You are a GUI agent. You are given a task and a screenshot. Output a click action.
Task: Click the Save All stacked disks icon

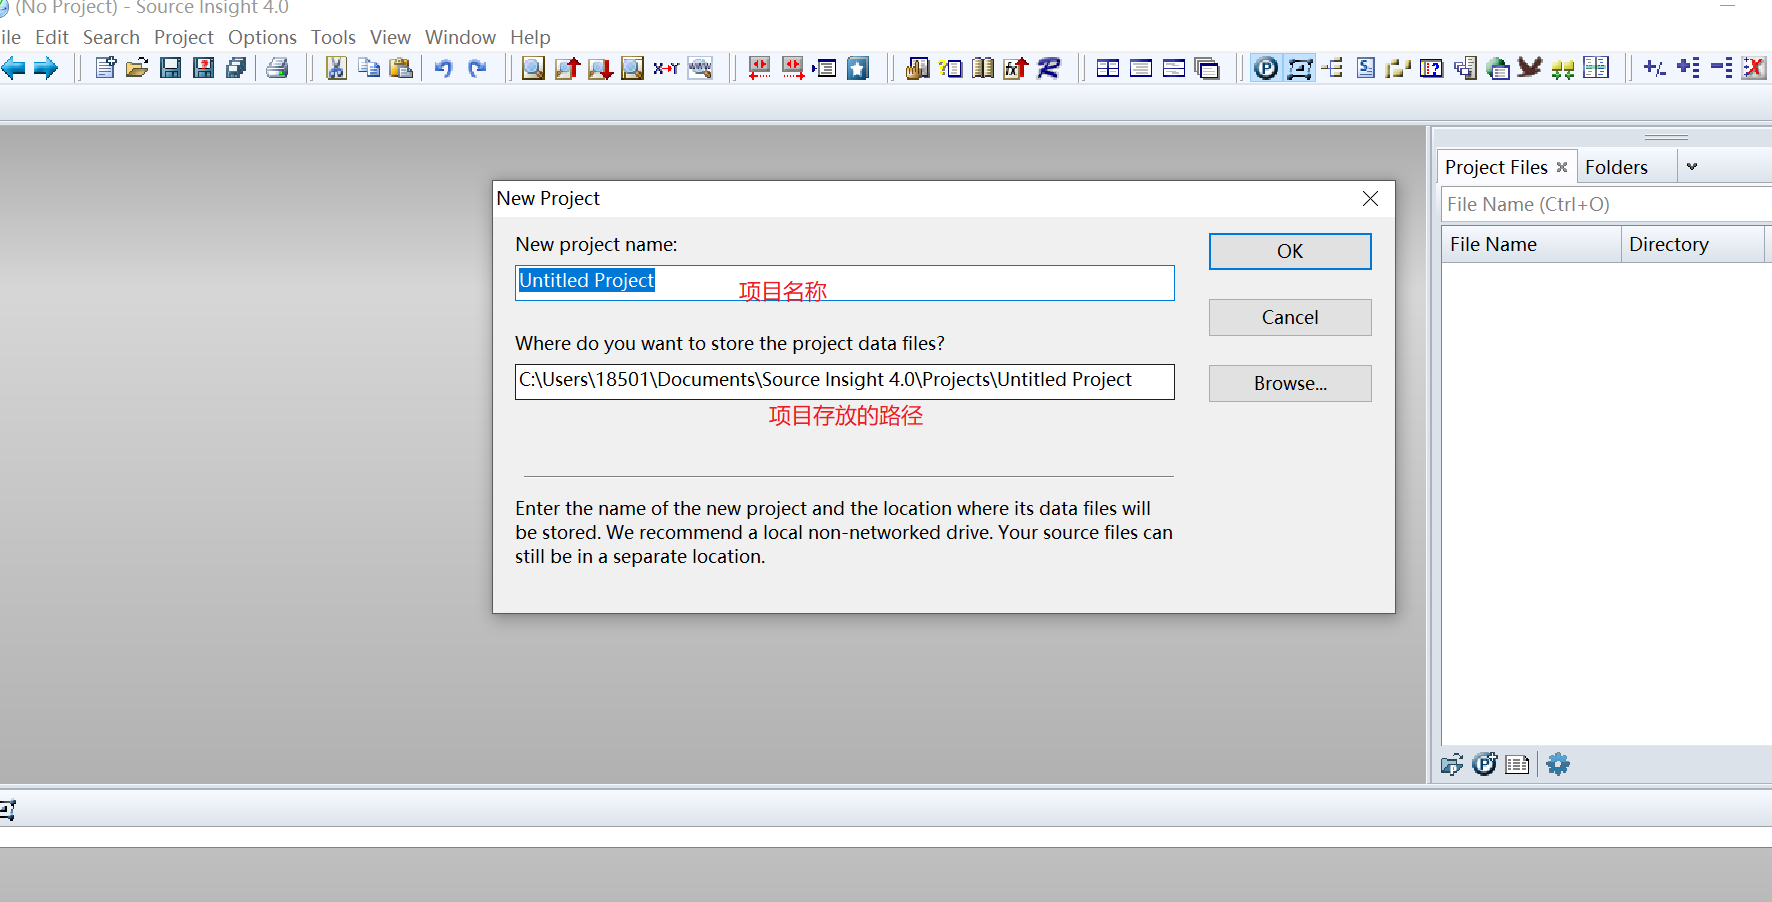tap(236, 68)
